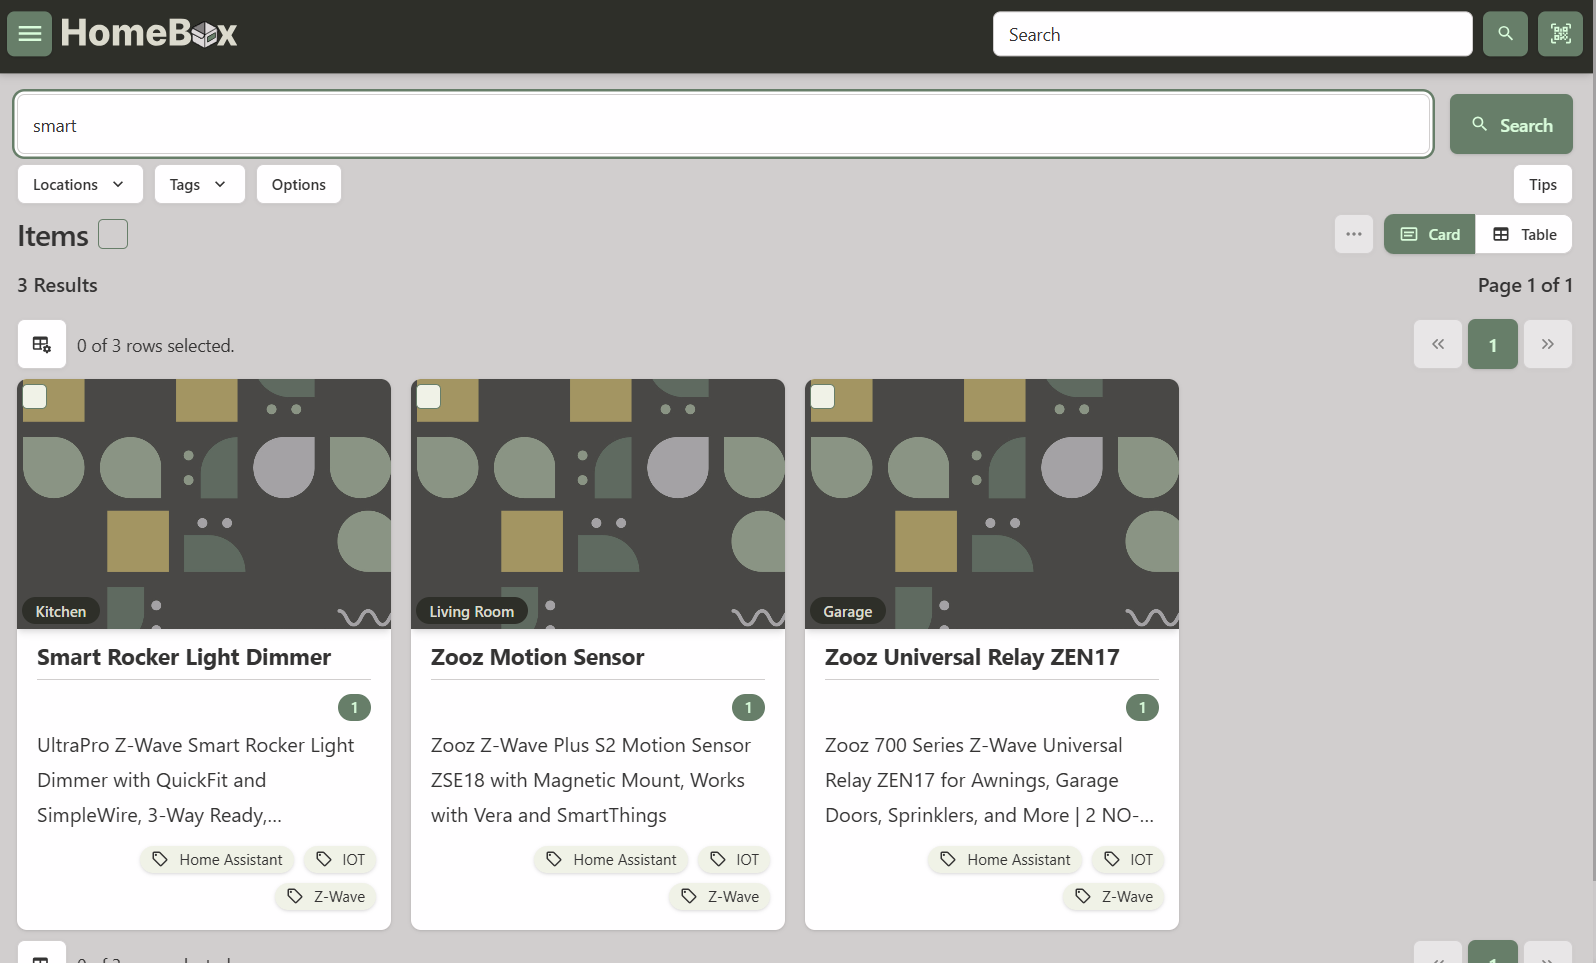Click the HomeBox logo

pyautogui.click(x=149, y=34)
